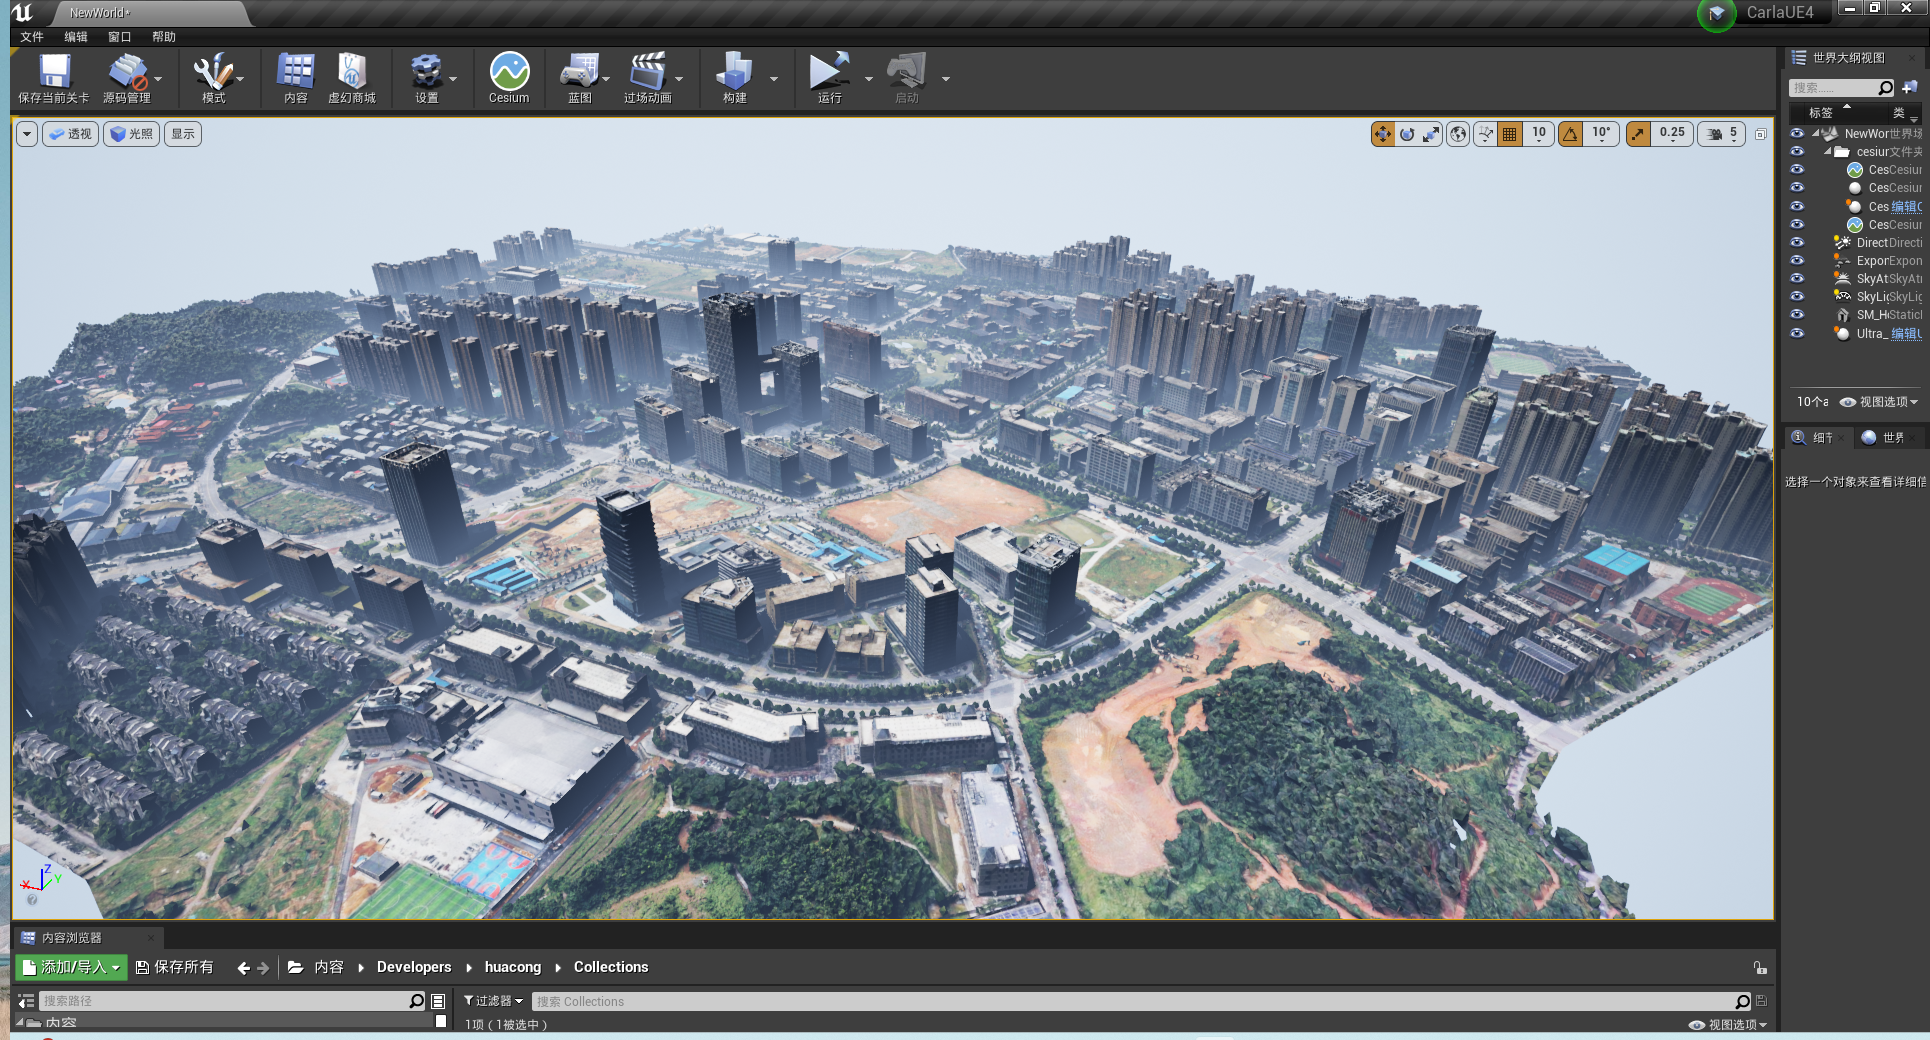Screen dimensions: 1930x1040
Task: Toggle grid snapping in viewport toolbar
Action: click(1510, 134)
